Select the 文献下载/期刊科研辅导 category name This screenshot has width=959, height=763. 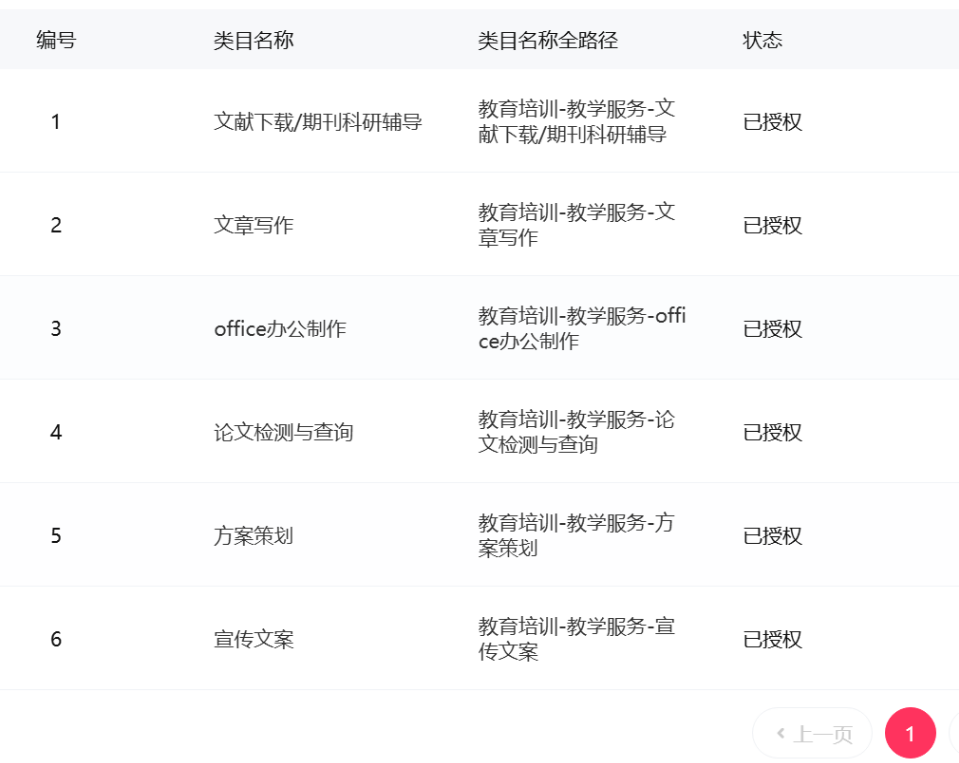click(x=317, y=122)
